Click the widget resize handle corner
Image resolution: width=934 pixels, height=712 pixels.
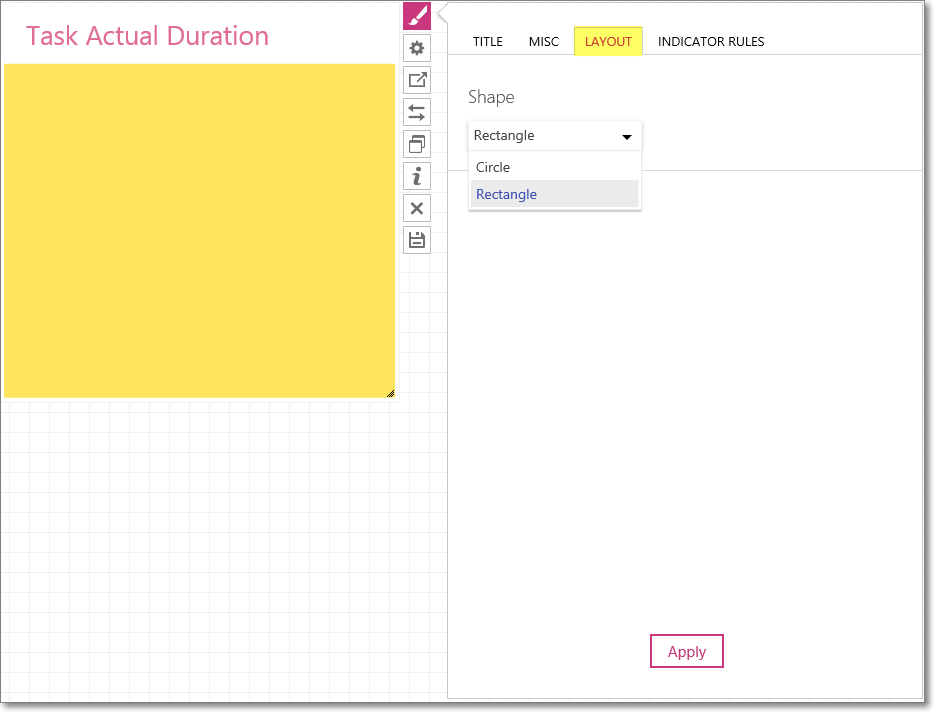[391, 393]
